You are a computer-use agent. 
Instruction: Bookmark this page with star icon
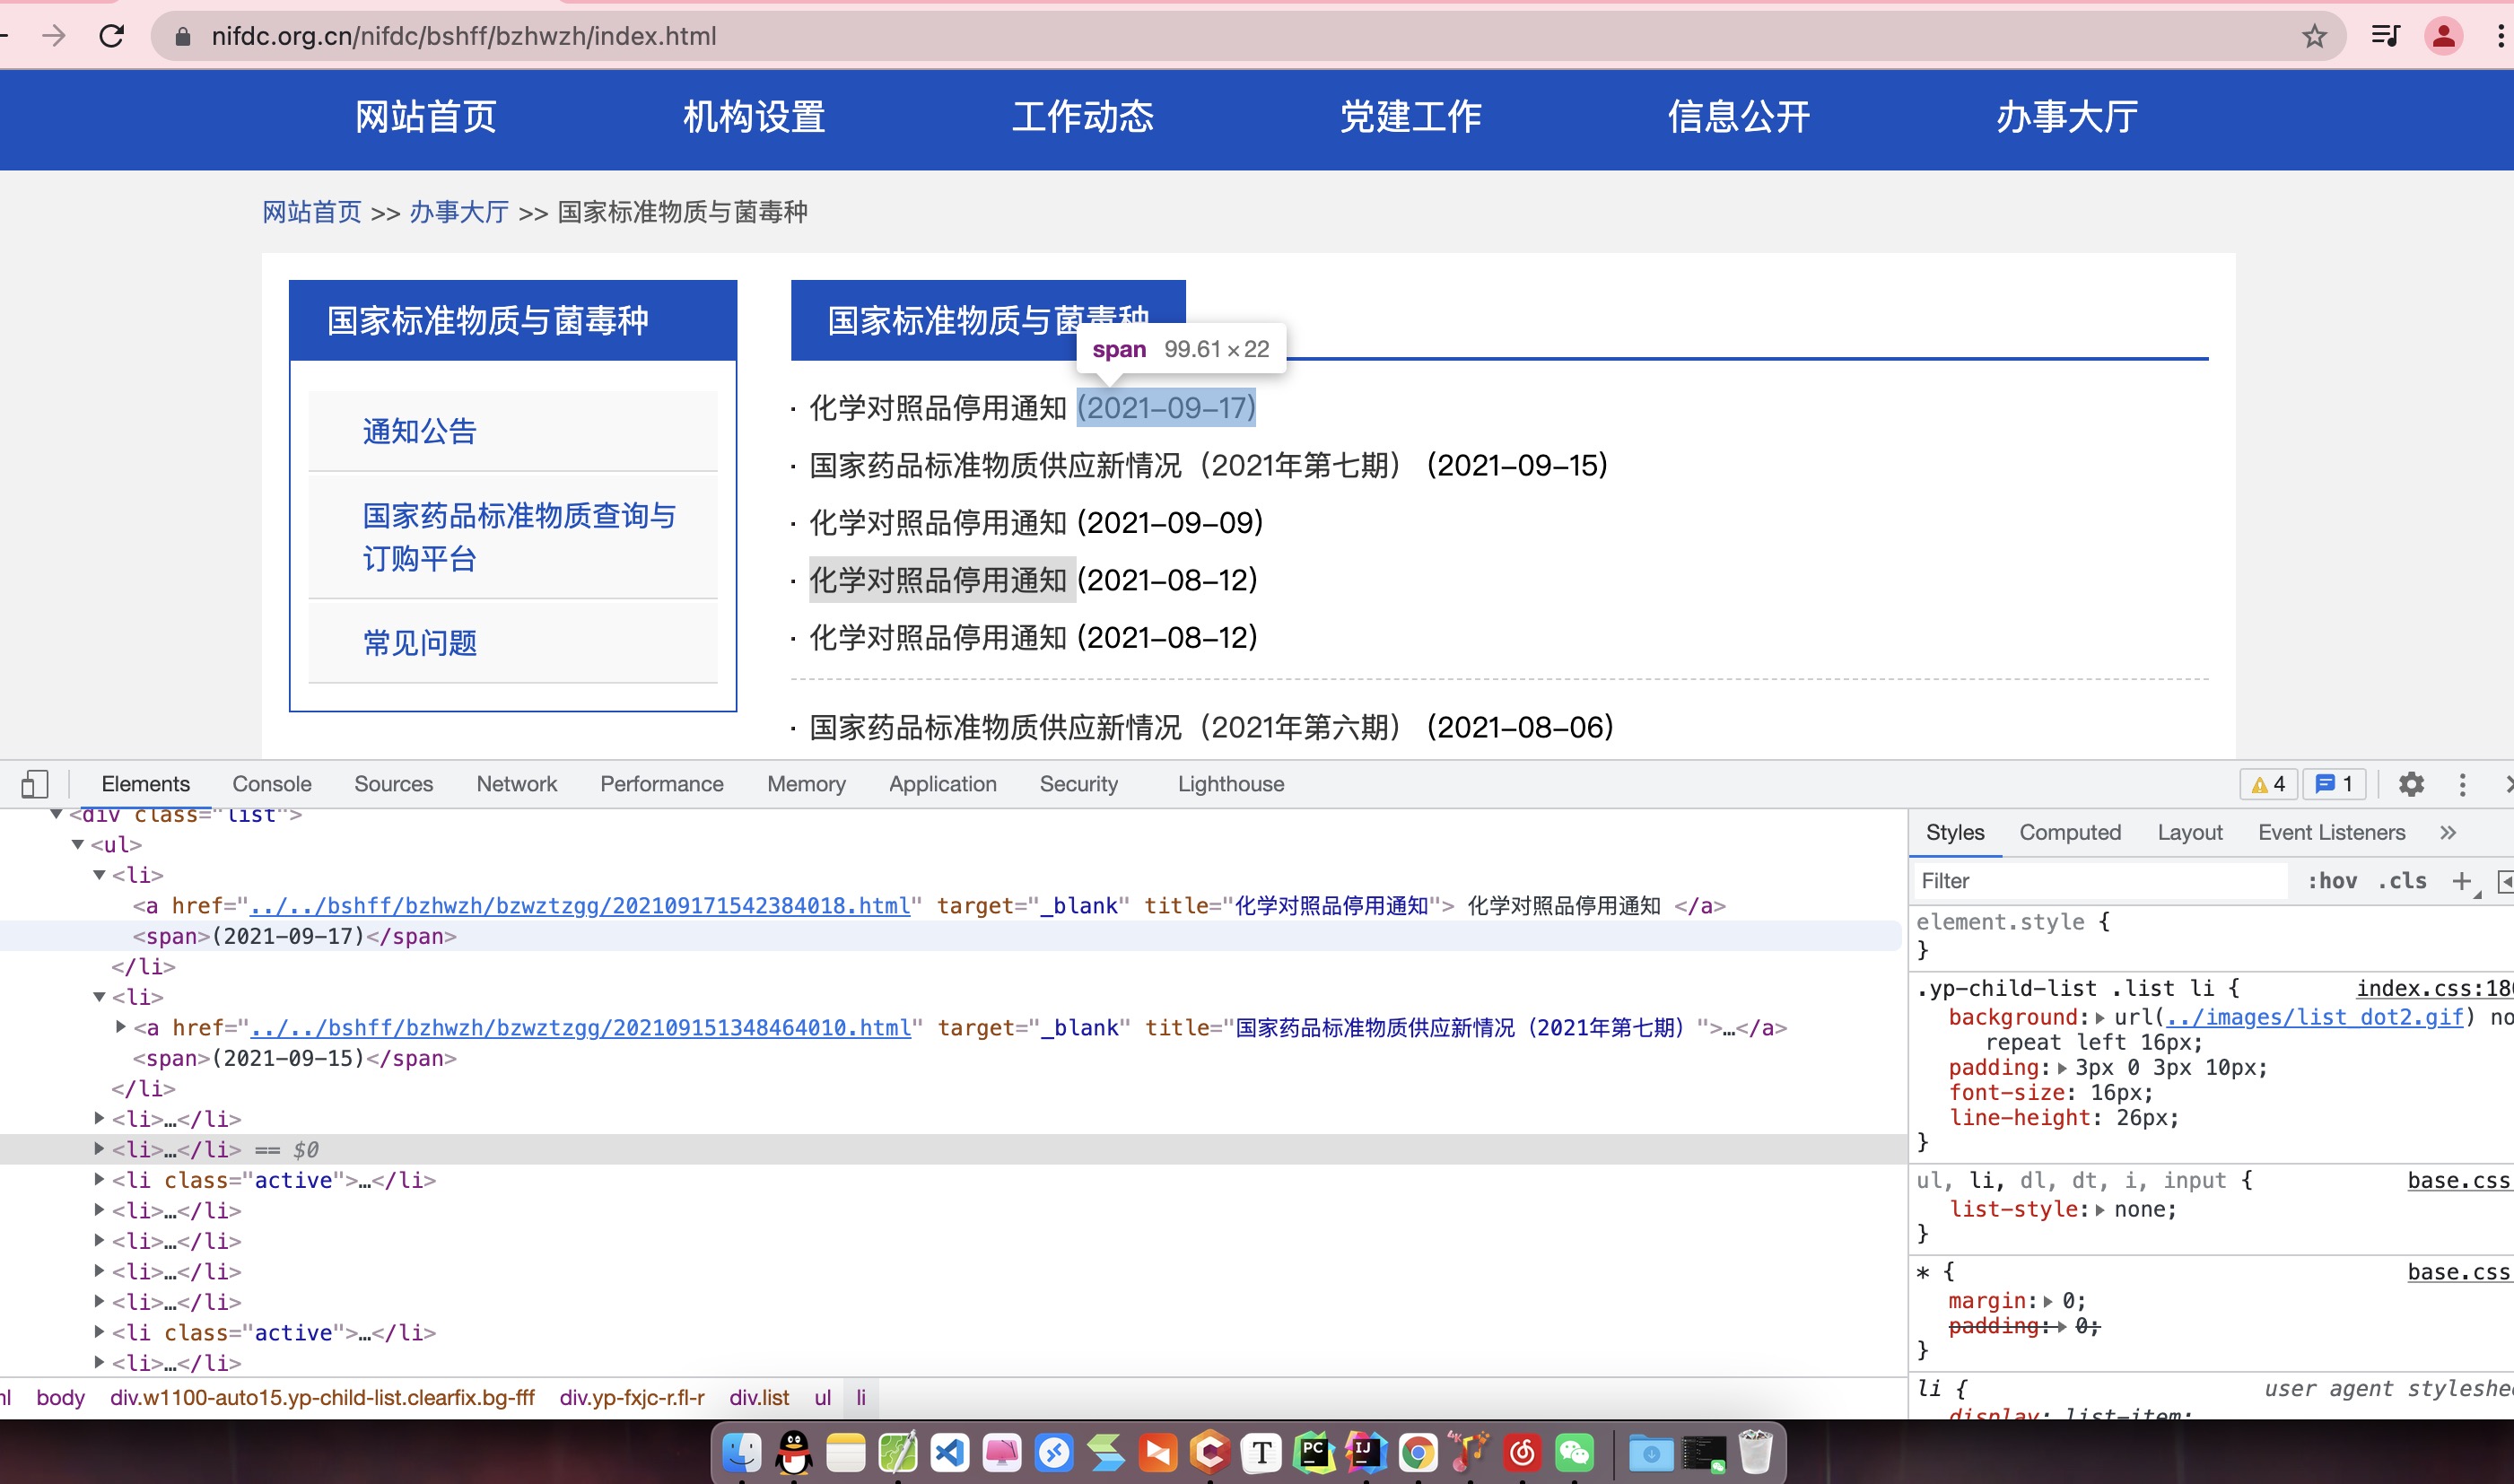(2314, 36)
